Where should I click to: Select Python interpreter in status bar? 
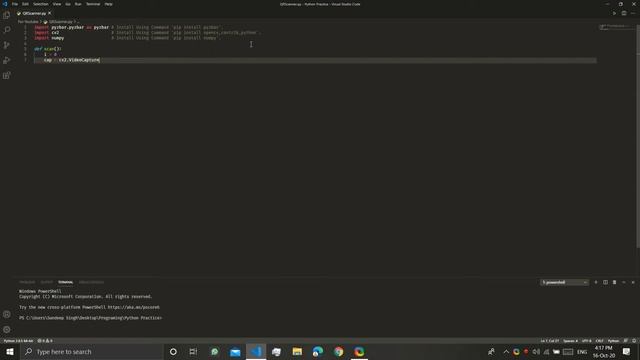[x=18, y=340]
